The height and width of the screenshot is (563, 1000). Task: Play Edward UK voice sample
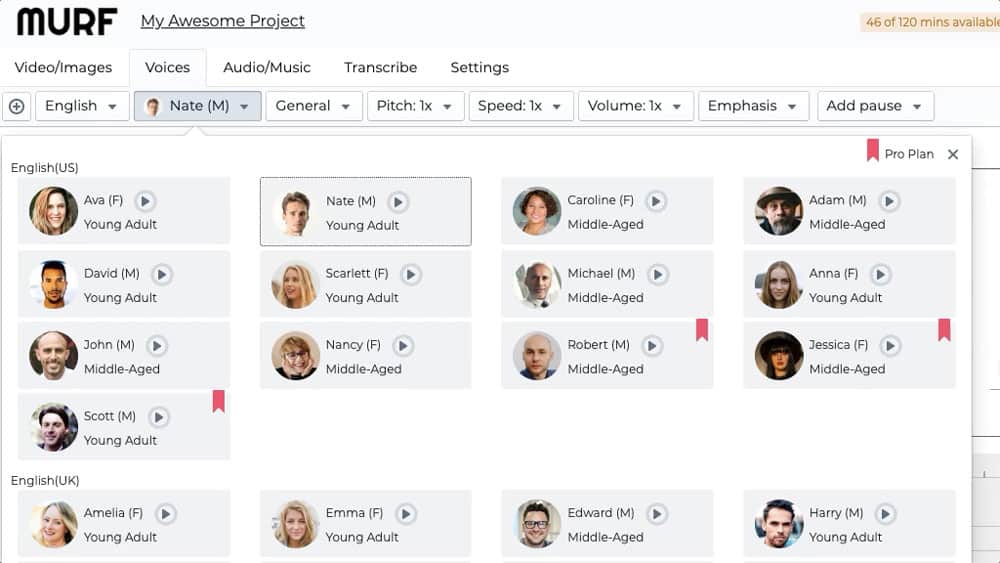(x=656, y=514)
